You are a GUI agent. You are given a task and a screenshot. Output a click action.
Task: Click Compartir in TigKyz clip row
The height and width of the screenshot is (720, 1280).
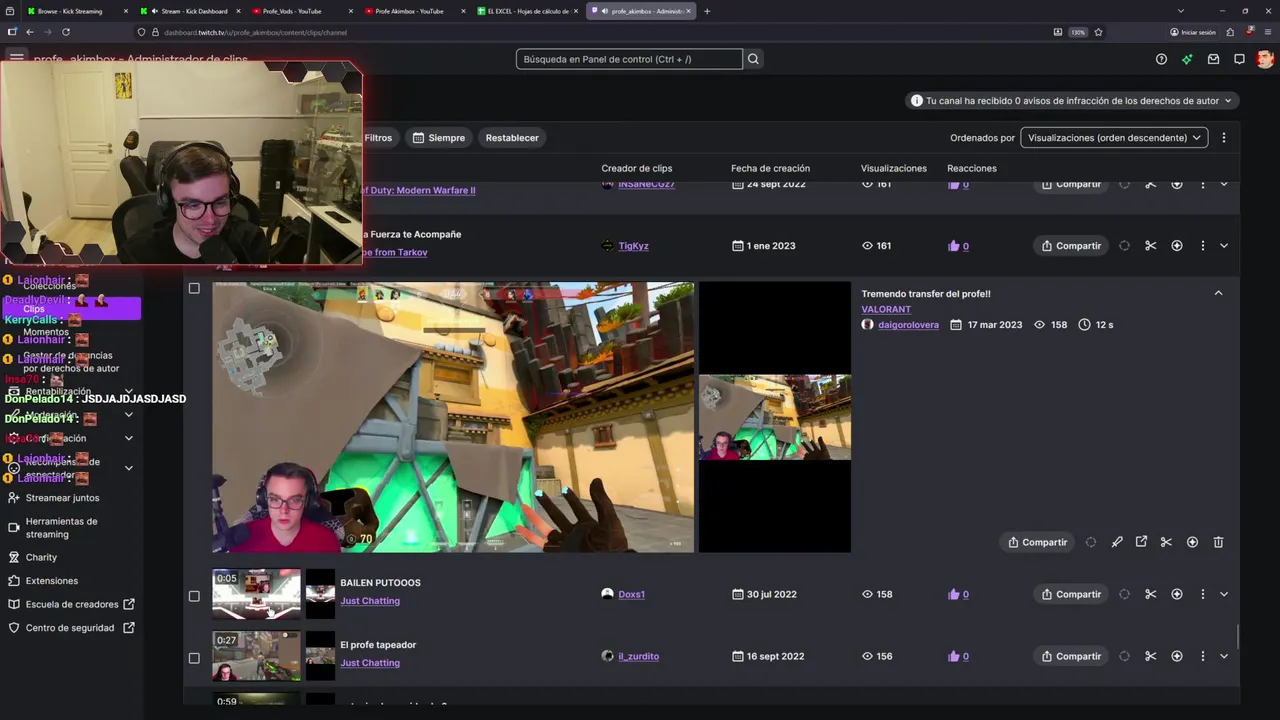pyautogui.click(x=1071, y=246)
